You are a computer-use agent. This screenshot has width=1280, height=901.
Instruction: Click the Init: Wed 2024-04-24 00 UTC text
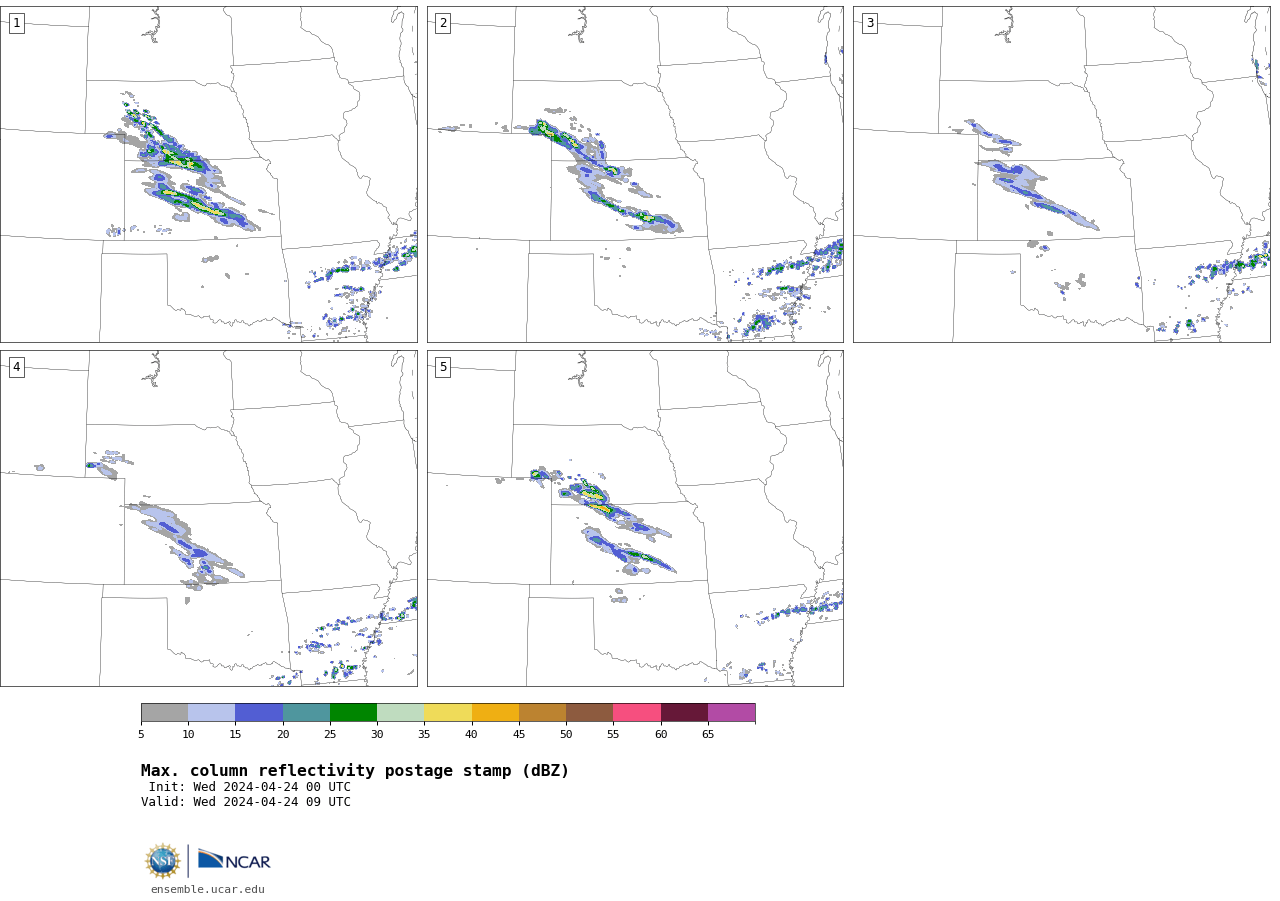250,787
